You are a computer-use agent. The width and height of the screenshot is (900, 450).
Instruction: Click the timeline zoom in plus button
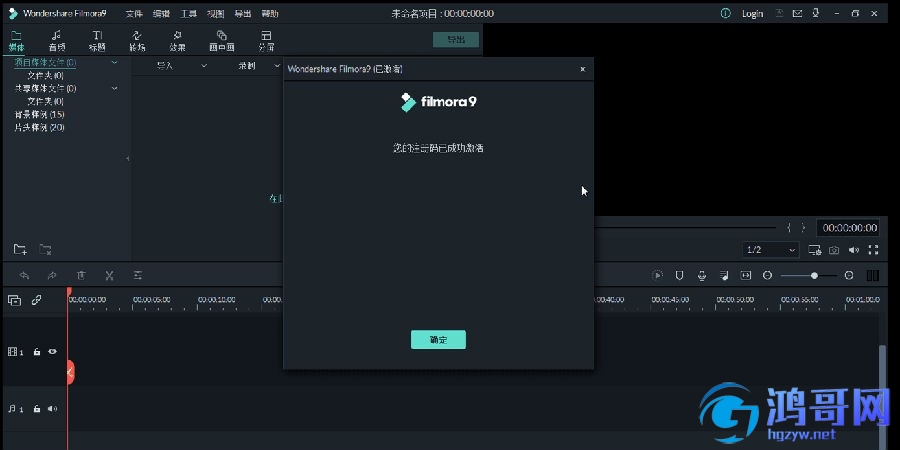tap(849, 276)
